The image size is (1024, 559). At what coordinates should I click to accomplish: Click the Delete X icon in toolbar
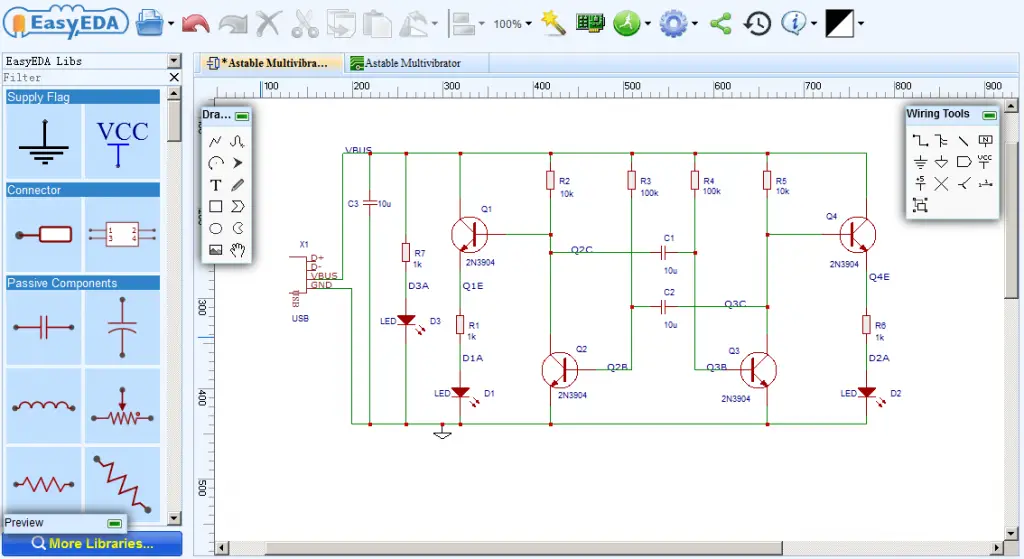coord(268,24)
